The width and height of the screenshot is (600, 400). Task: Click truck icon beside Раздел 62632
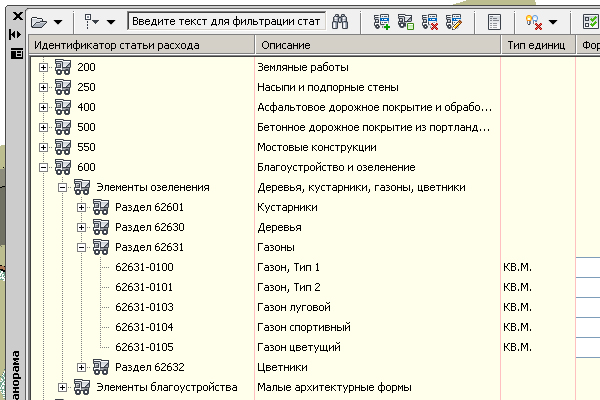pos(101,367)
